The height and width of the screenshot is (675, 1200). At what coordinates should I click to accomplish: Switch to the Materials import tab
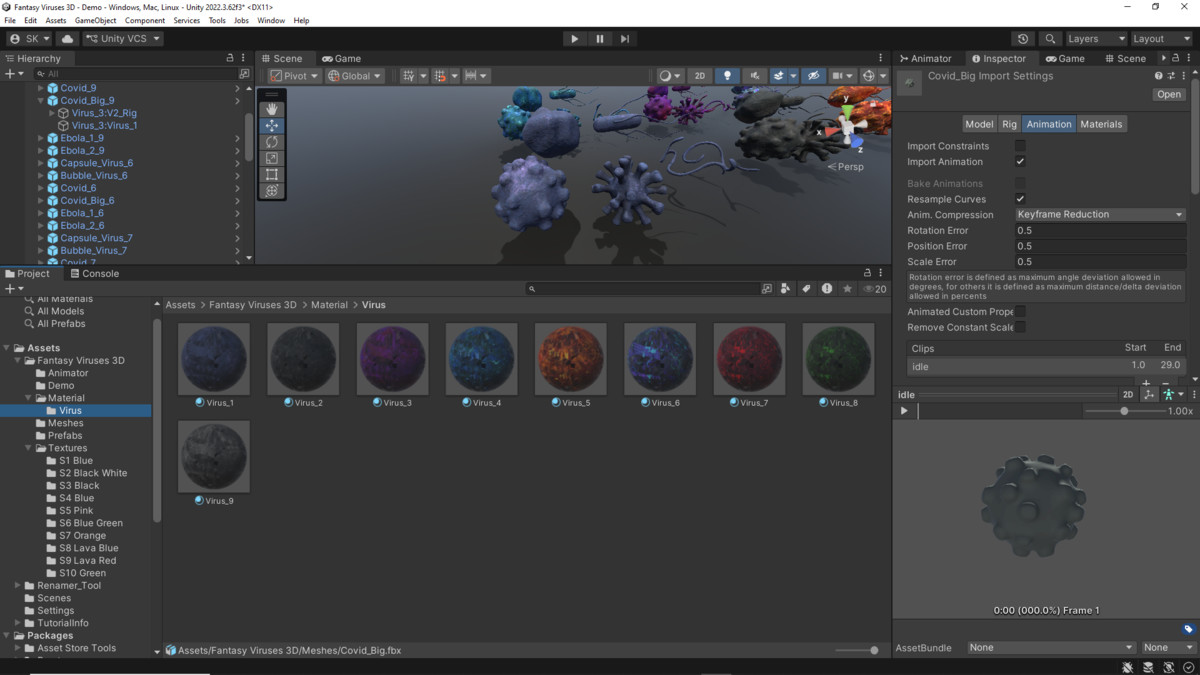coord(1101,124)
